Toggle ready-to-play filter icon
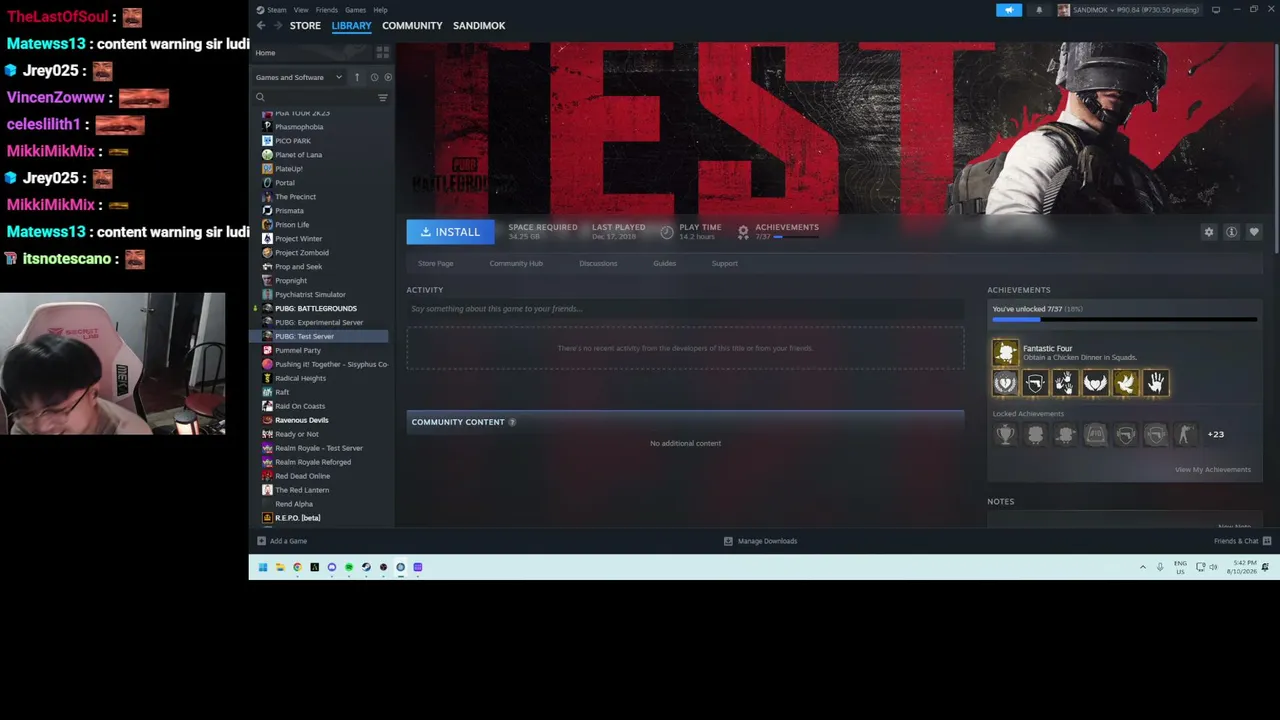 tap(388, 77)
